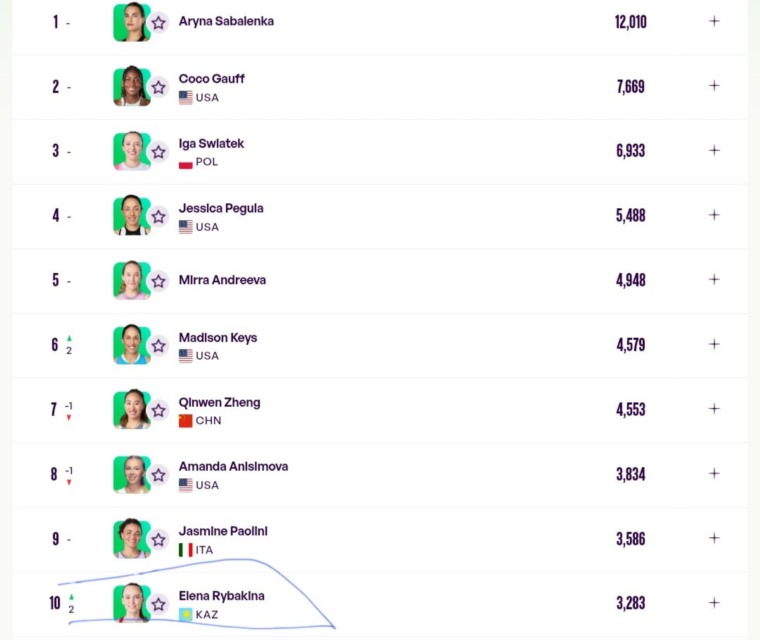Favorite Aryna Sabalenka with star icon
The height and width of the screenshot is (640, 760).
tap(158, 23)
